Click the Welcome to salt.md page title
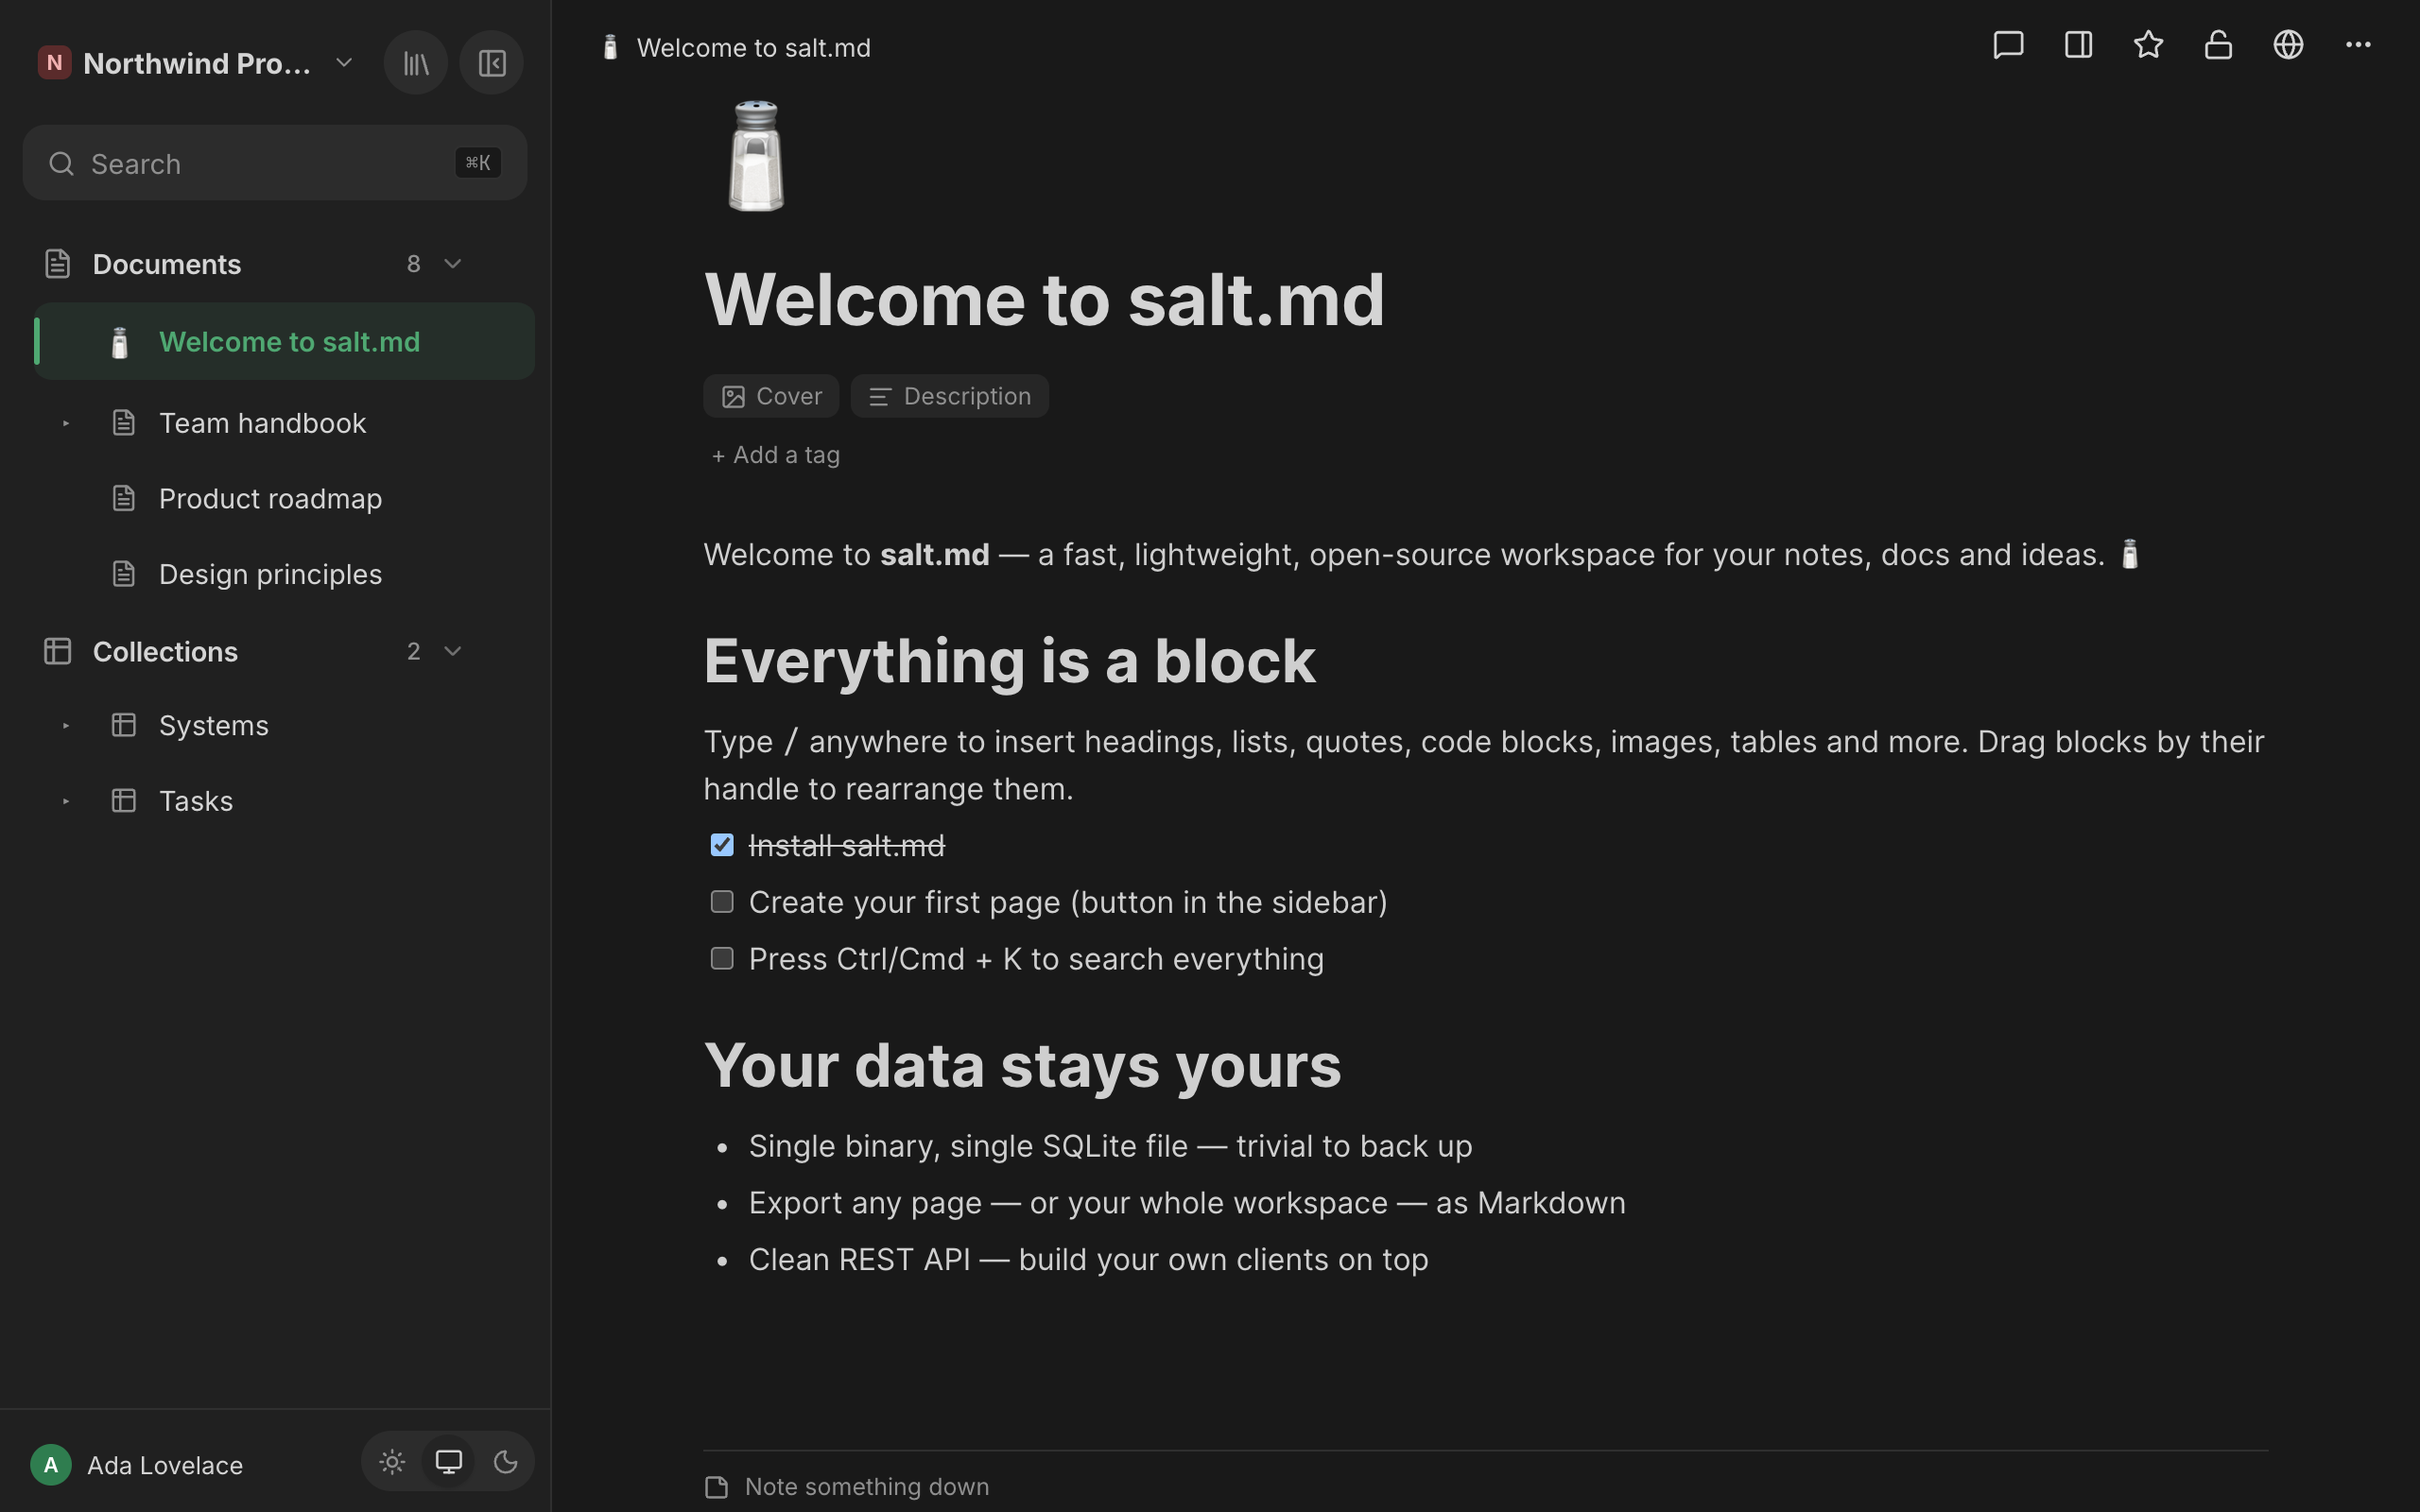The image size is (2420, 1512). coord(1044,299)
